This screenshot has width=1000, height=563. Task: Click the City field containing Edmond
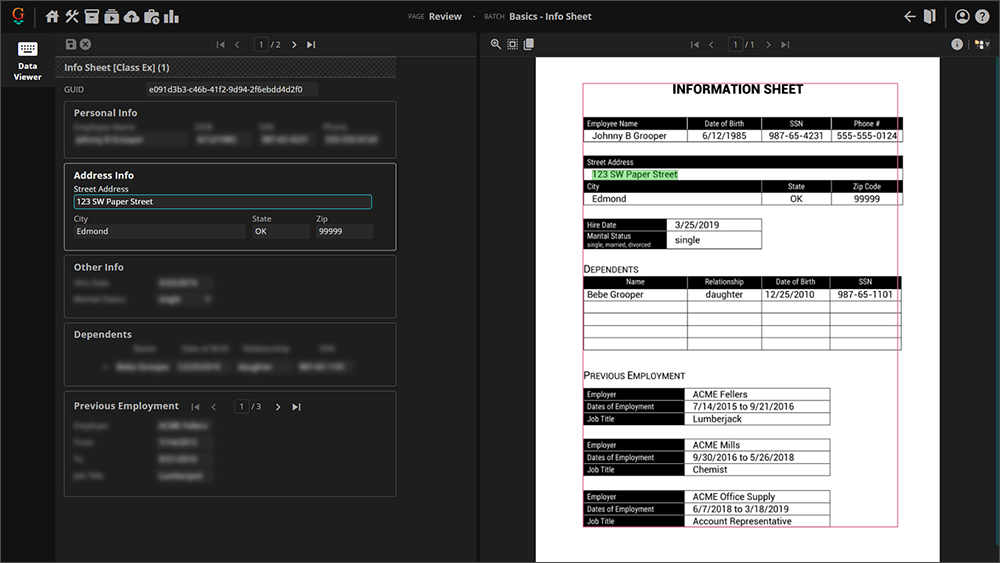tap(159, 231)
